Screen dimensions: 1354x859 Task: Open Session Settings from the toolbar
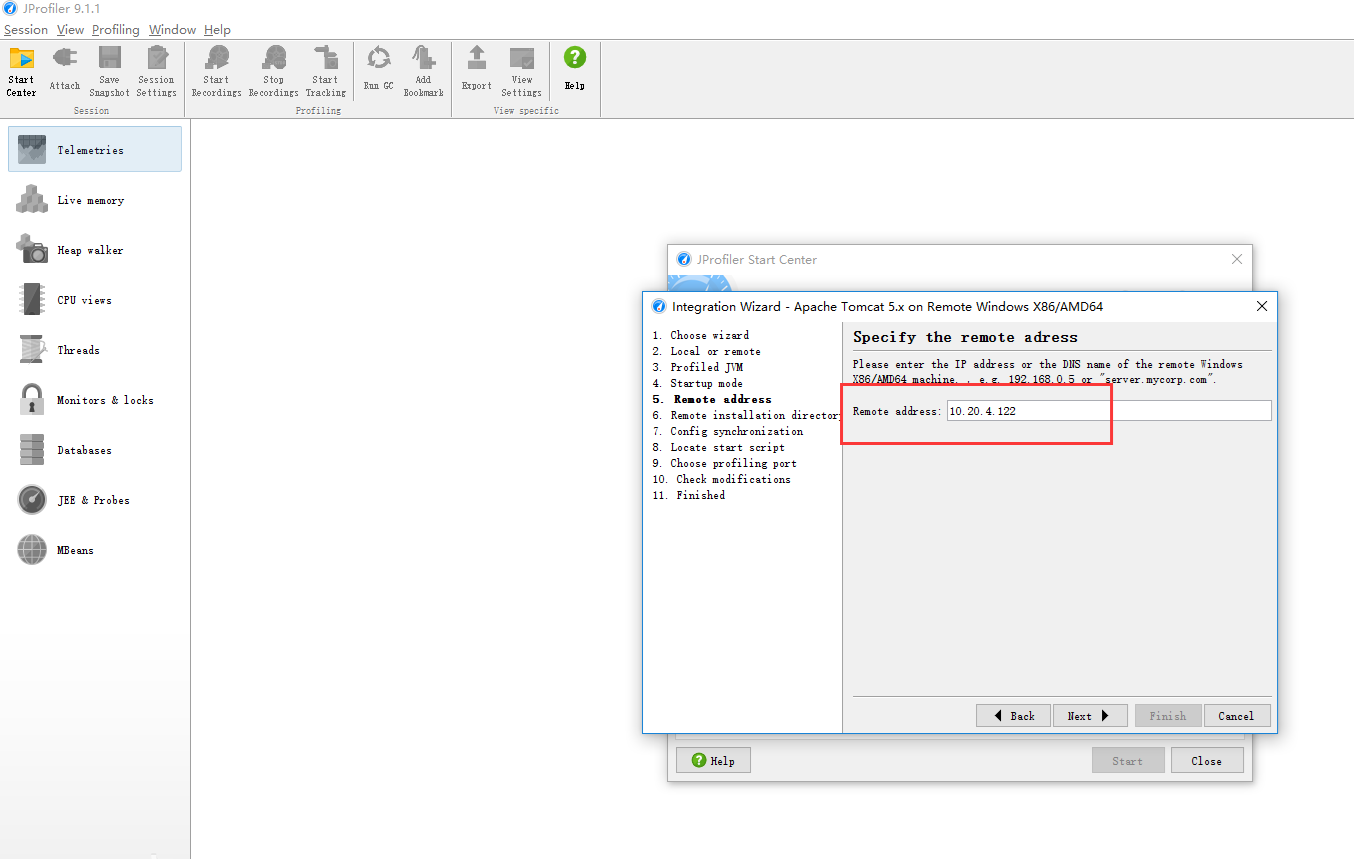tap(156, 71)
